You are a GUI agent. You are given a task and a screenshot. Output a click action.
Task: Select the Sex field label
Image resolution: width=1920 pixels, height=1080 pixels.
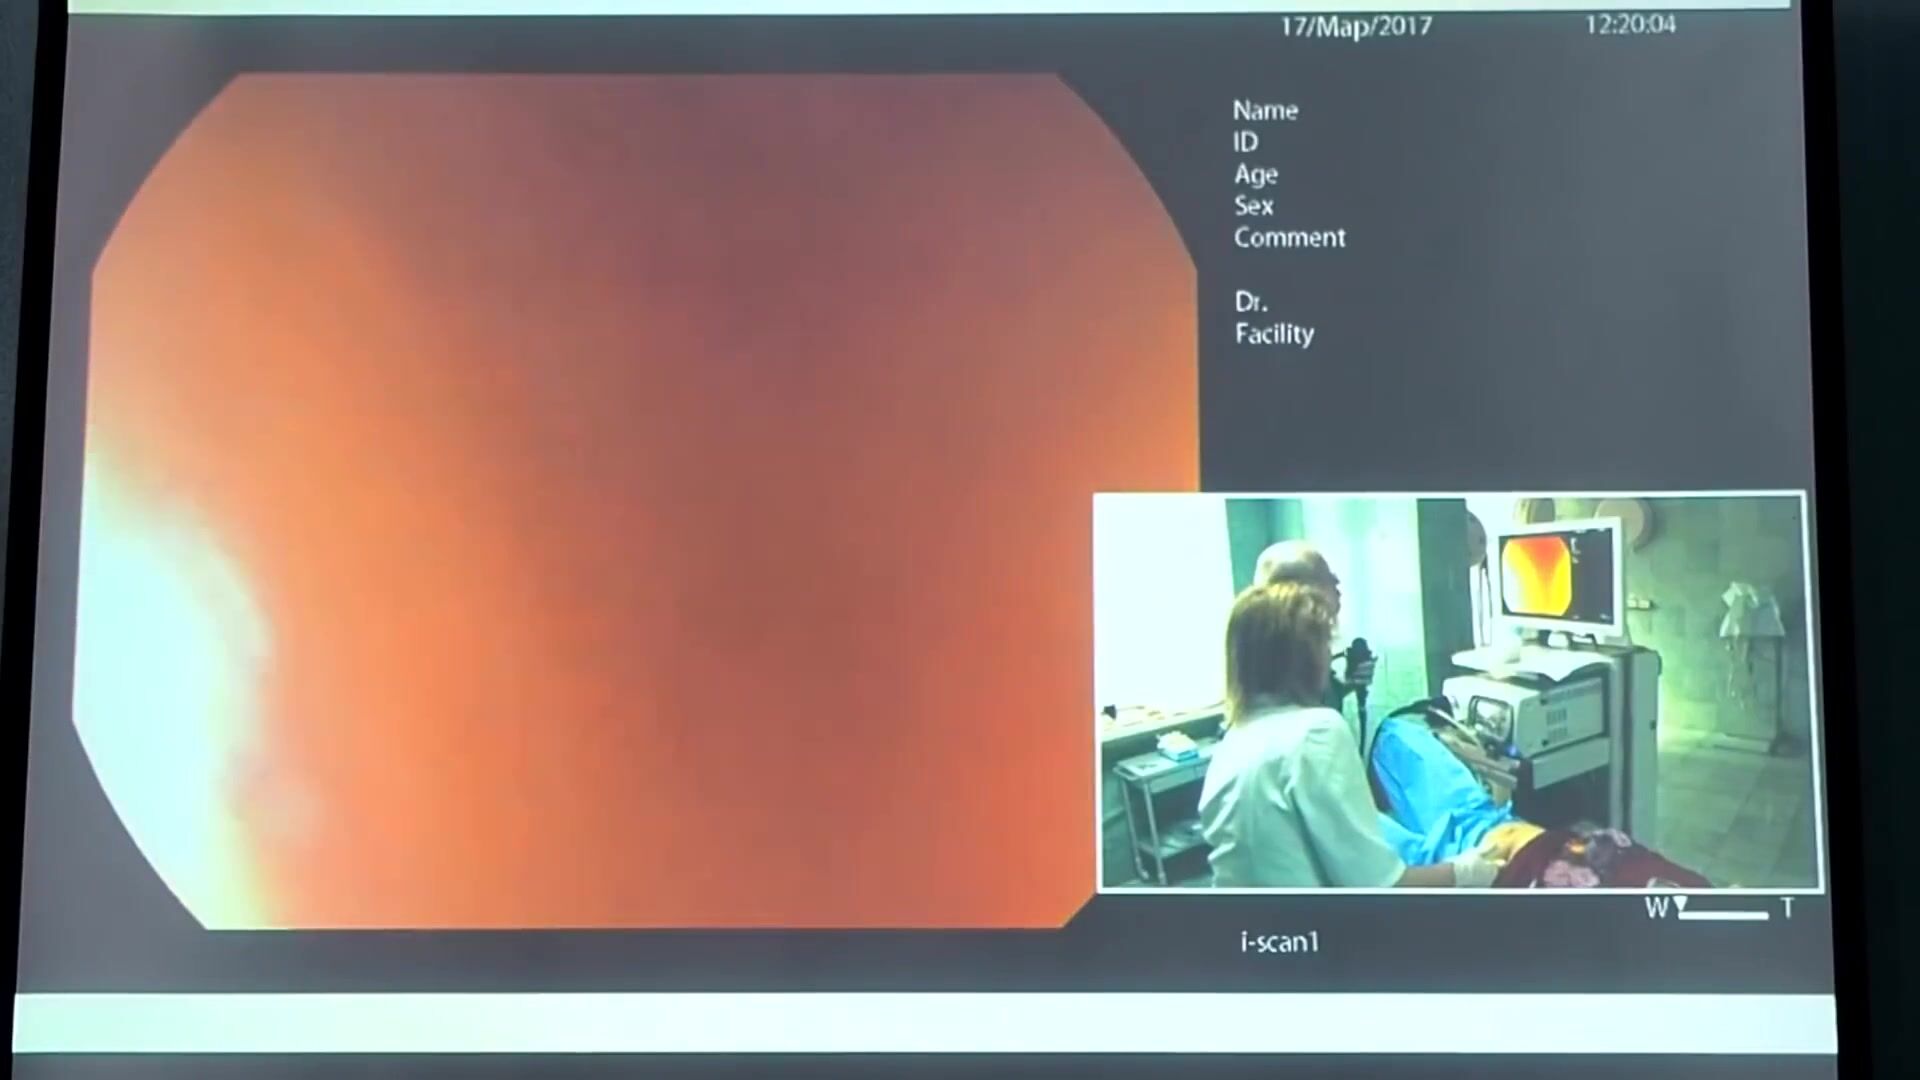point(1253,206)
